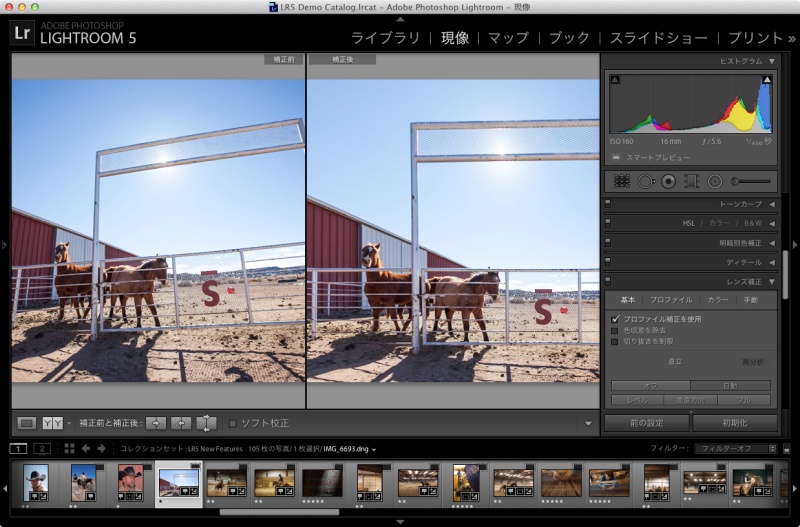Show more modules with » arrow
This screenshot has width=800, height=527.
pos(792,38)
